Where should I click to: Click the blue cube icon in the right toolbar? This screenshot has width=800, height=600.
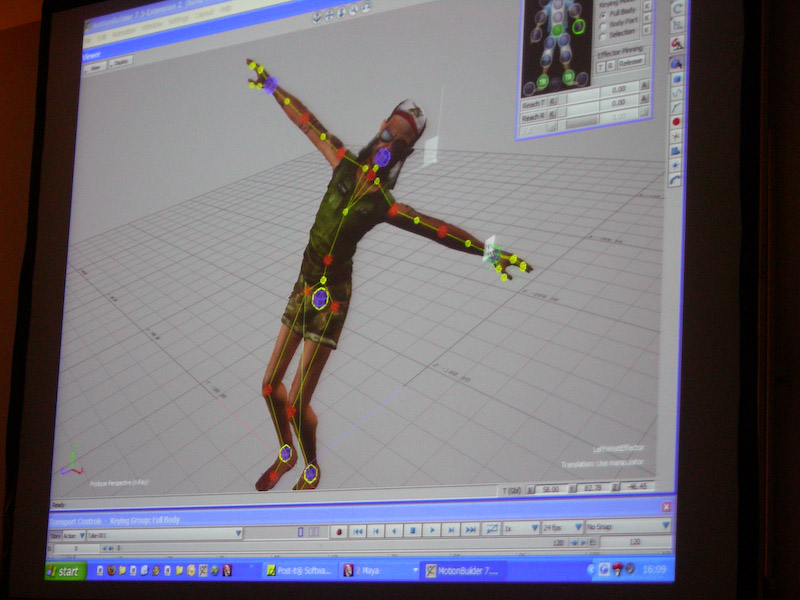click(677, 79)
